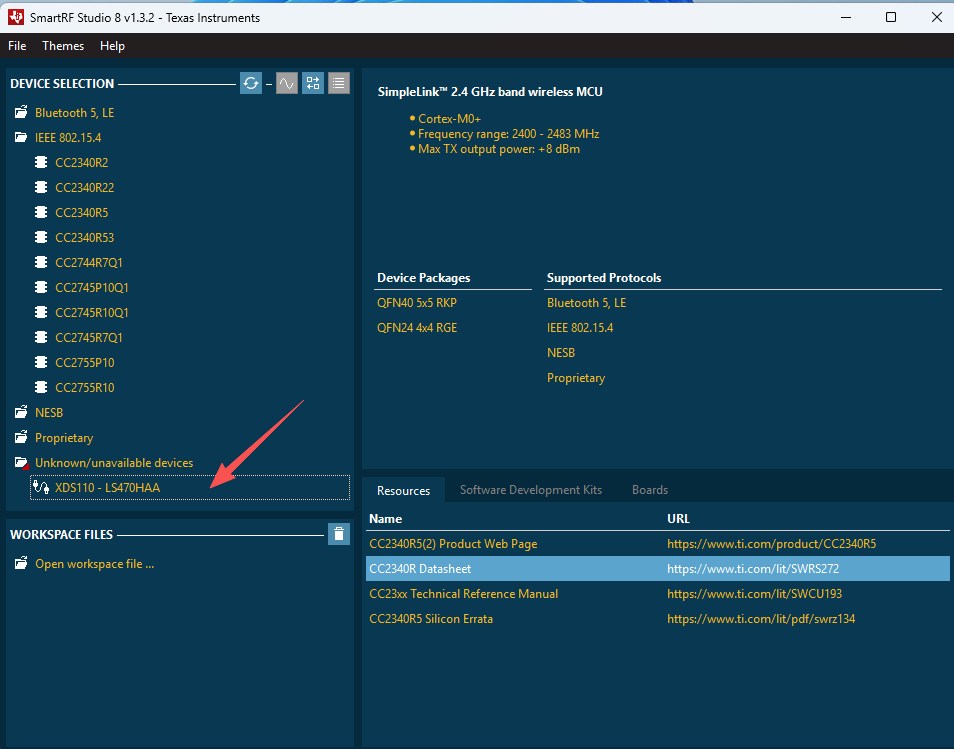Open the Themes menu
The height and width of the screenshot is (749, 954).
pyautogui.click(x=63, y=46)
